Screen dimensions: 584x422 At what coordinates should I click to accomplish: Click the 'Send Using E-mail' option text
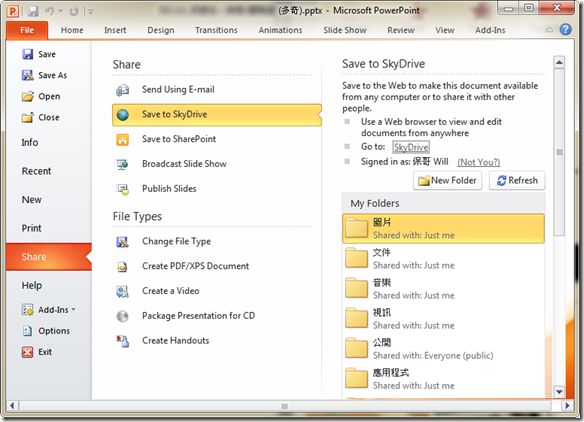coord(178,90)
